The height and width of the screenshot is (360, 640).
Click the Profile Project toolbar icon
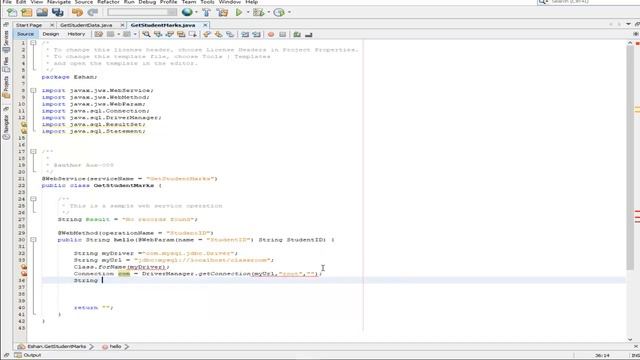click(279, 13)
